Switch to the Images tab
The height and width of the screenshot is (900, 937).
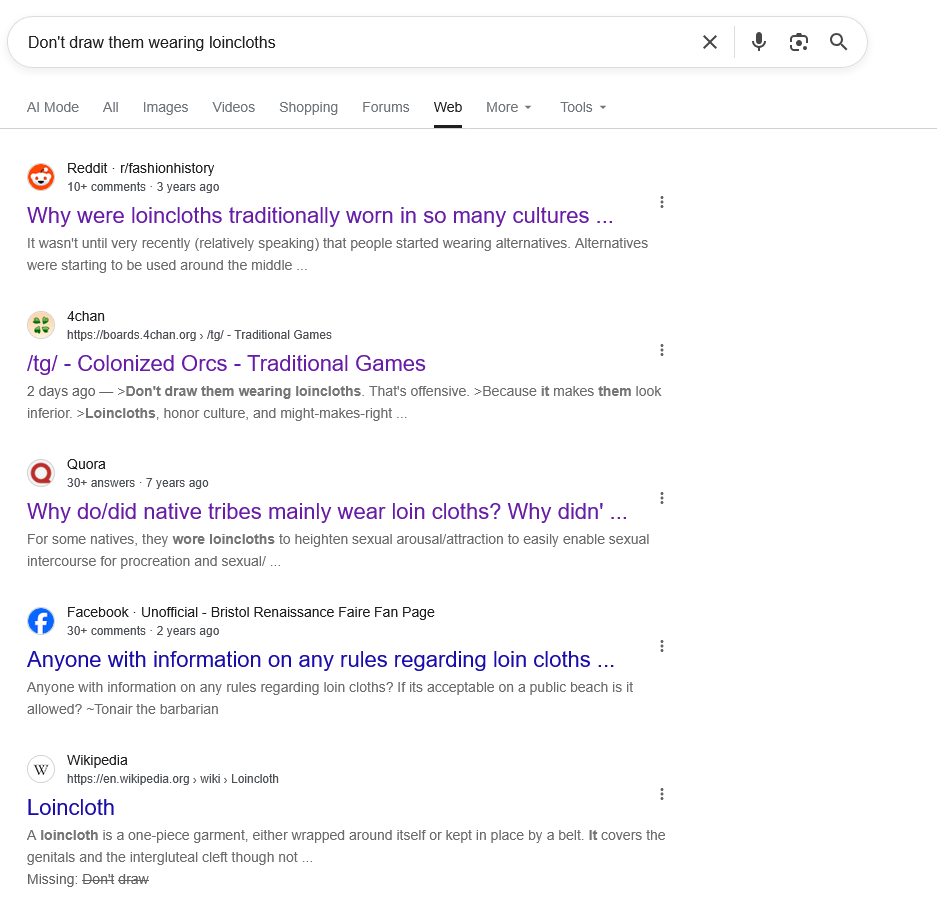point(166,108)
